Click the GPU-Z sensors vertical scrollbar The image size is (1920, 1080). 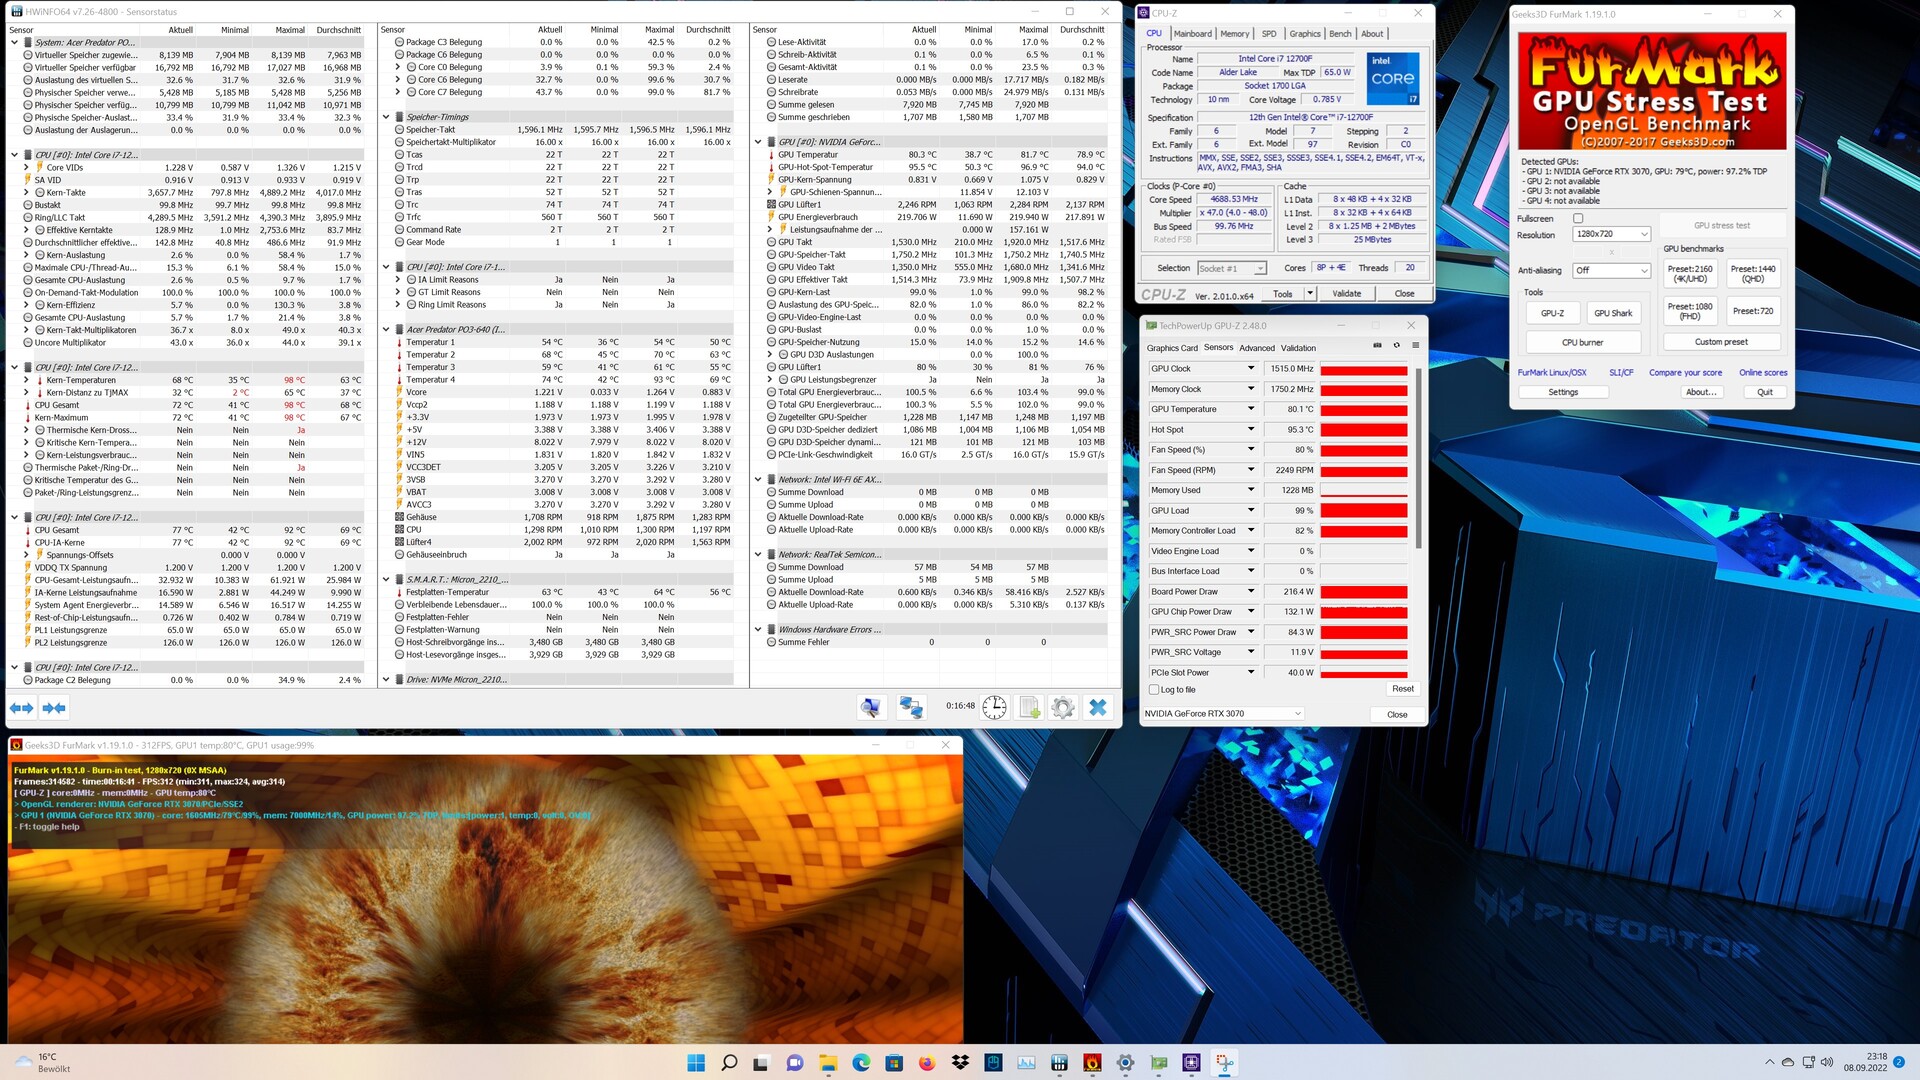pyautogui.click(x=1418, y=460)
